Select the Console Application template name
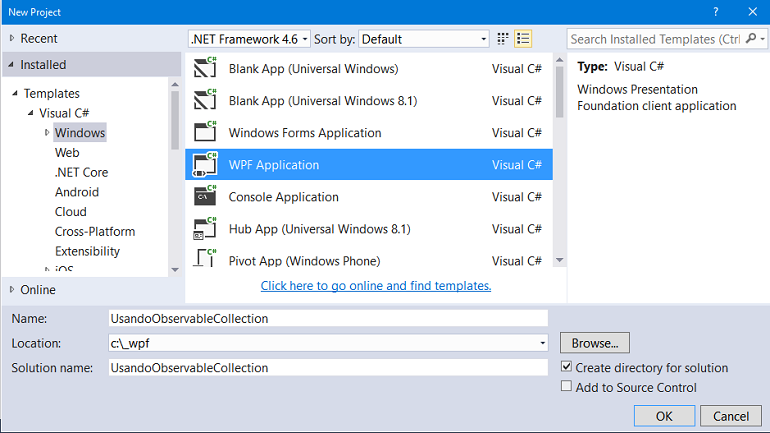Screen dimensions: 770x433 pos(283,197)
